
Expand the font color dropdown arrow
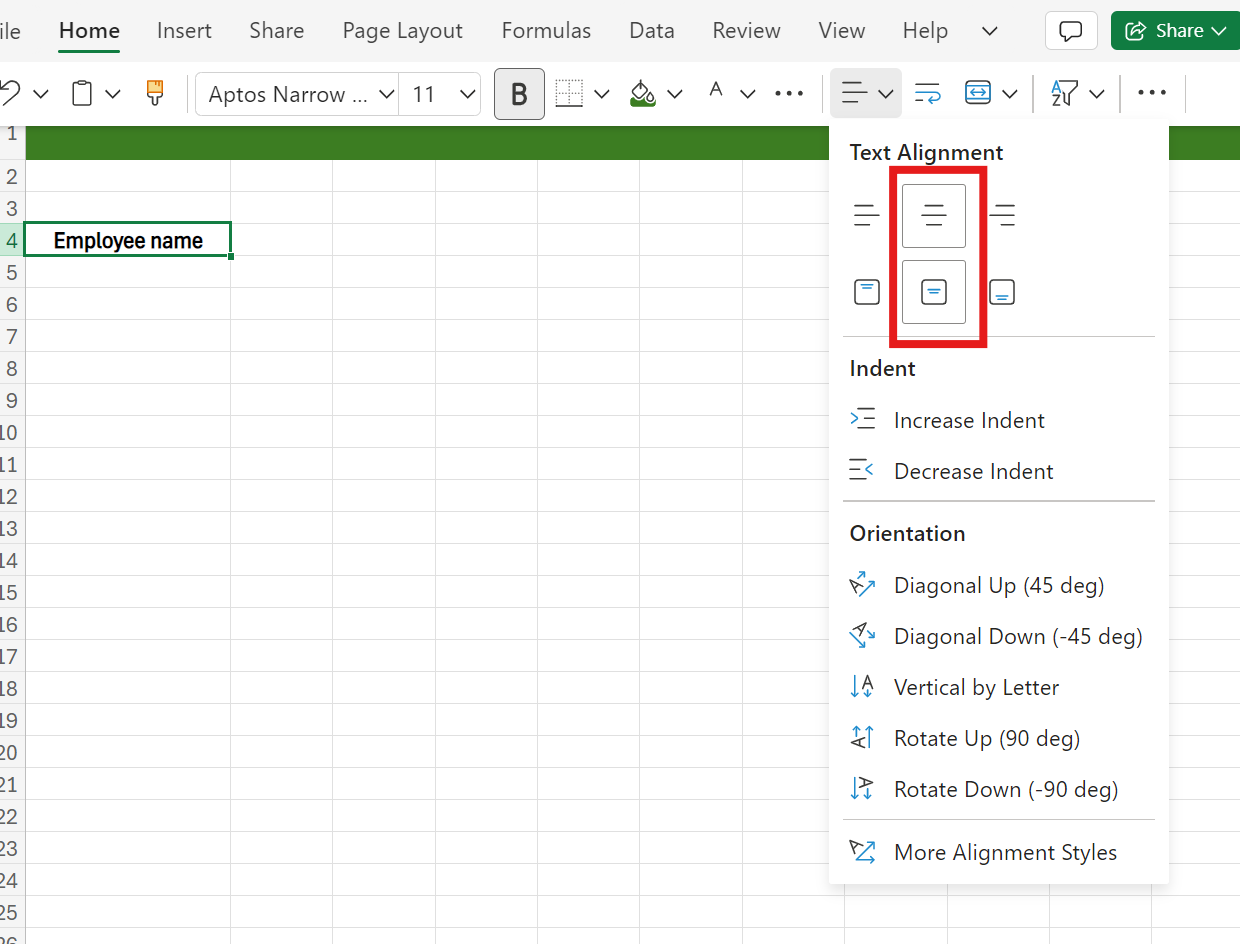(747, 94)
